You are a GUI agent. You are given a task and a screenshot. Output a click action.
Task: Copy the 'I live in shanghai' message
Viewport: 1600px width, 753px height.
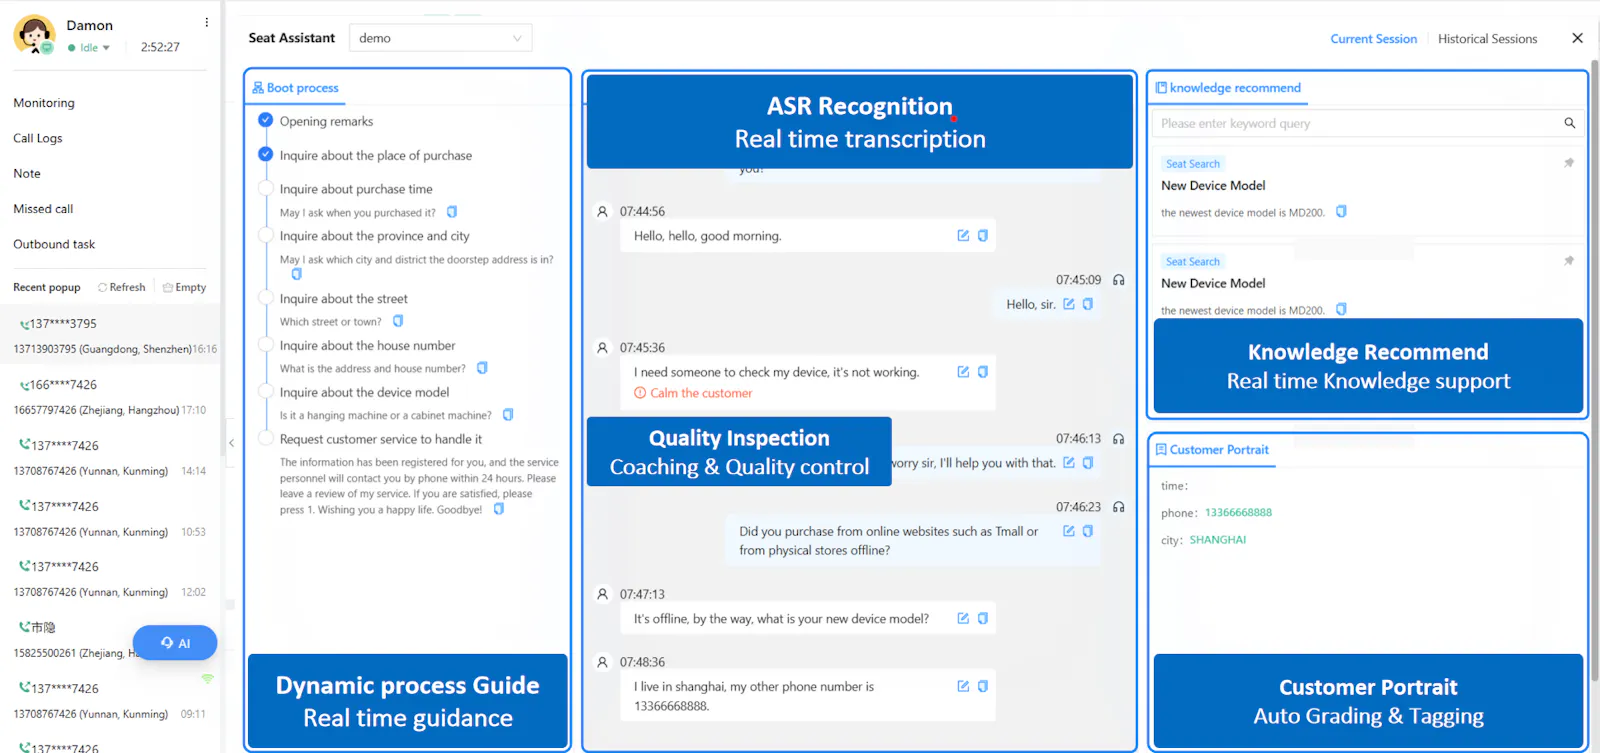[x=983, y=686]
